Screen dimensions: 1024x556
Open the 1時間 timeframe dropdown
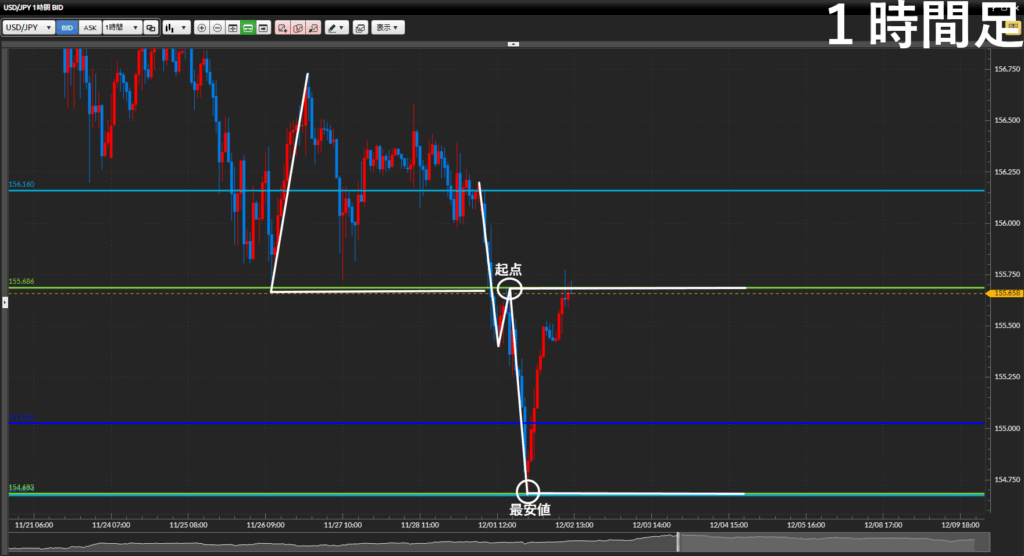click(x=122, y=28)
